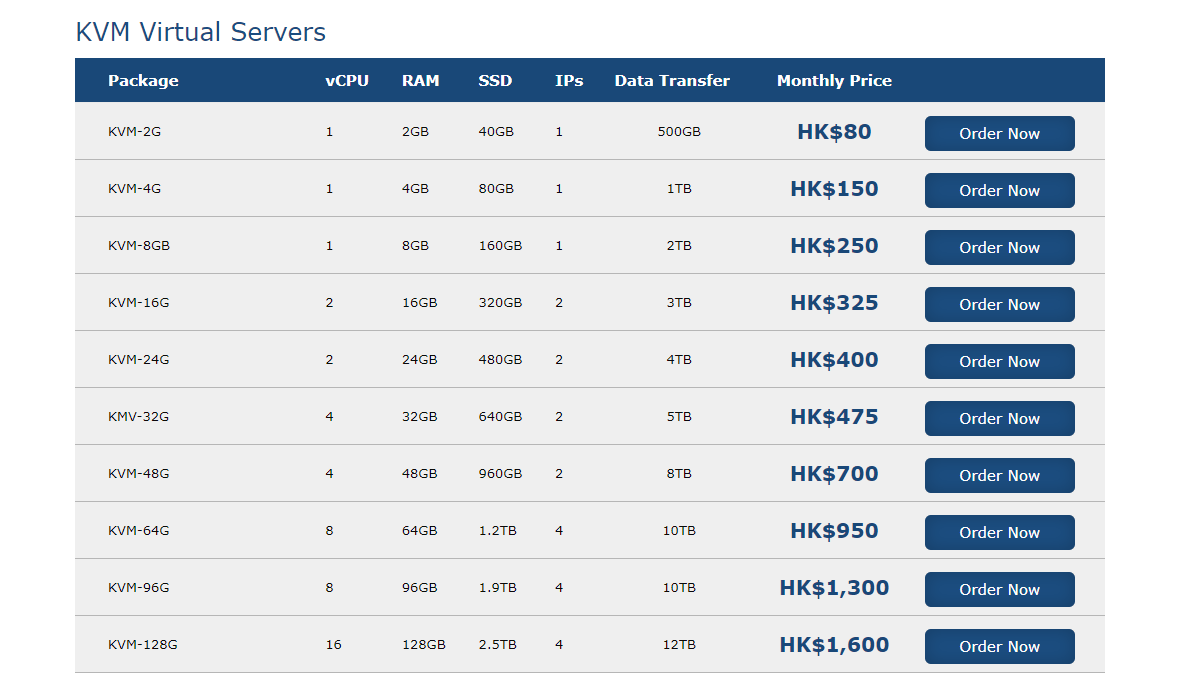Viewport: 1180px width, 690px height.
Task: Click the HK$475 price
Action: click(834, 417)
